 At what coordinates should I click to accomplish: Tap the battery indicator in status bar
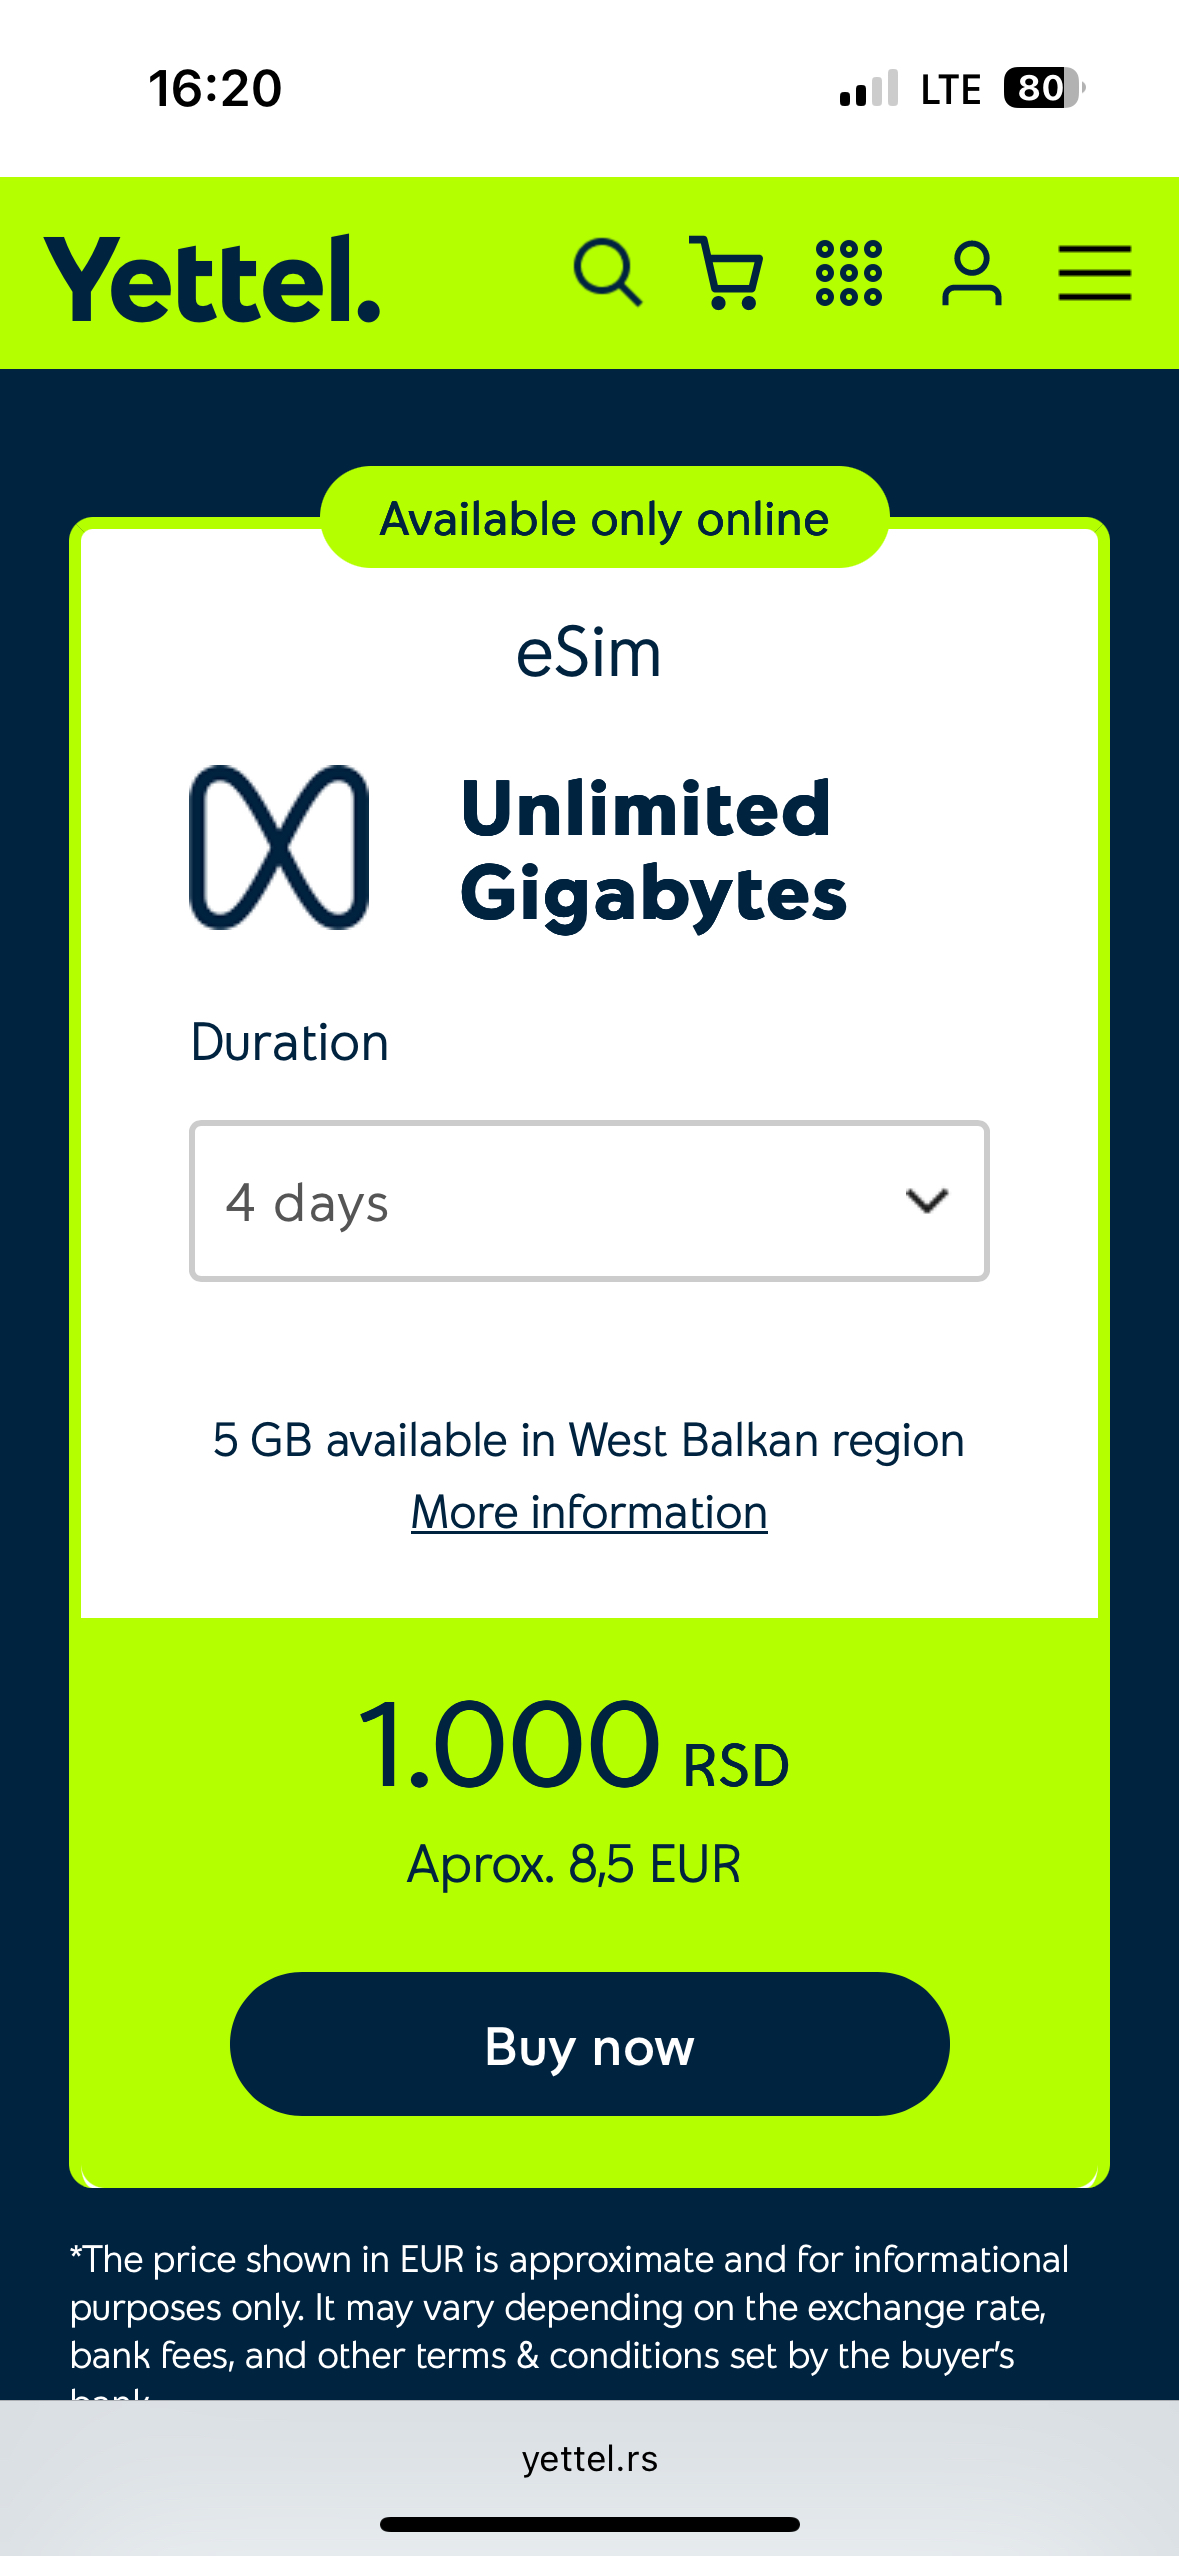point(1044,88)
